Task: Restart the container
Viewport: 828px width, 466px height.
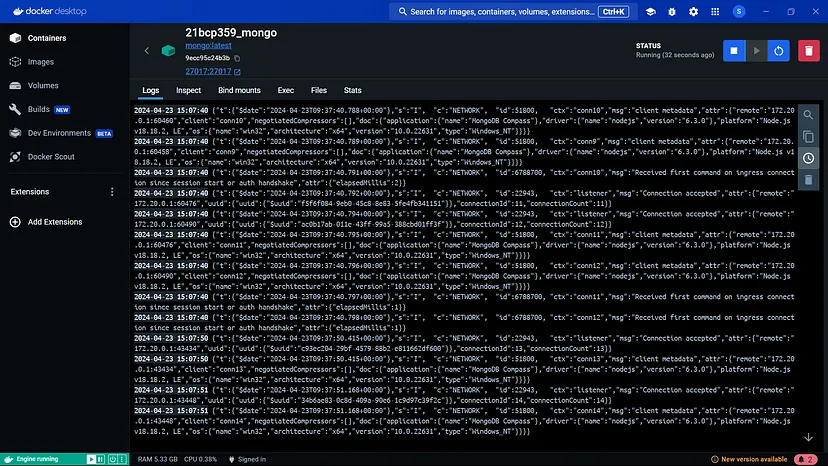Action: point(778,51)
